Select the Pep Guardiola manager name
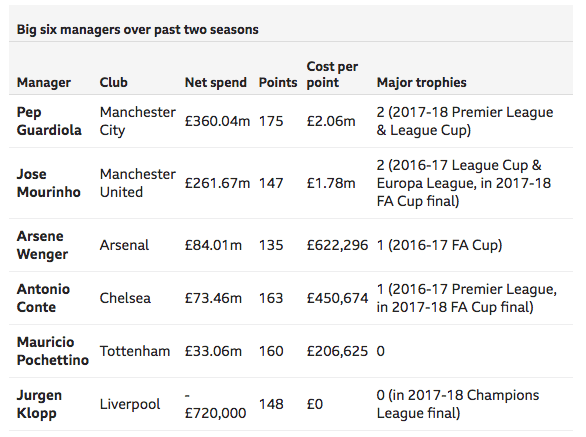Screen dimensions: 586x437 tap(49, 121)
